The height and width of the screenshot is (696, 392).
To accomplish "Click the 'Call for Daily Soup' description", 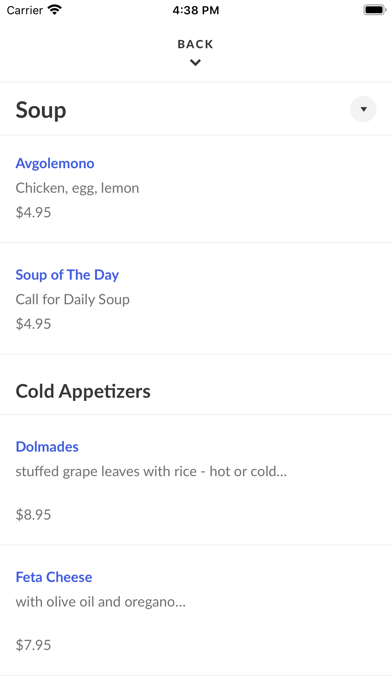I will [73, 300].
